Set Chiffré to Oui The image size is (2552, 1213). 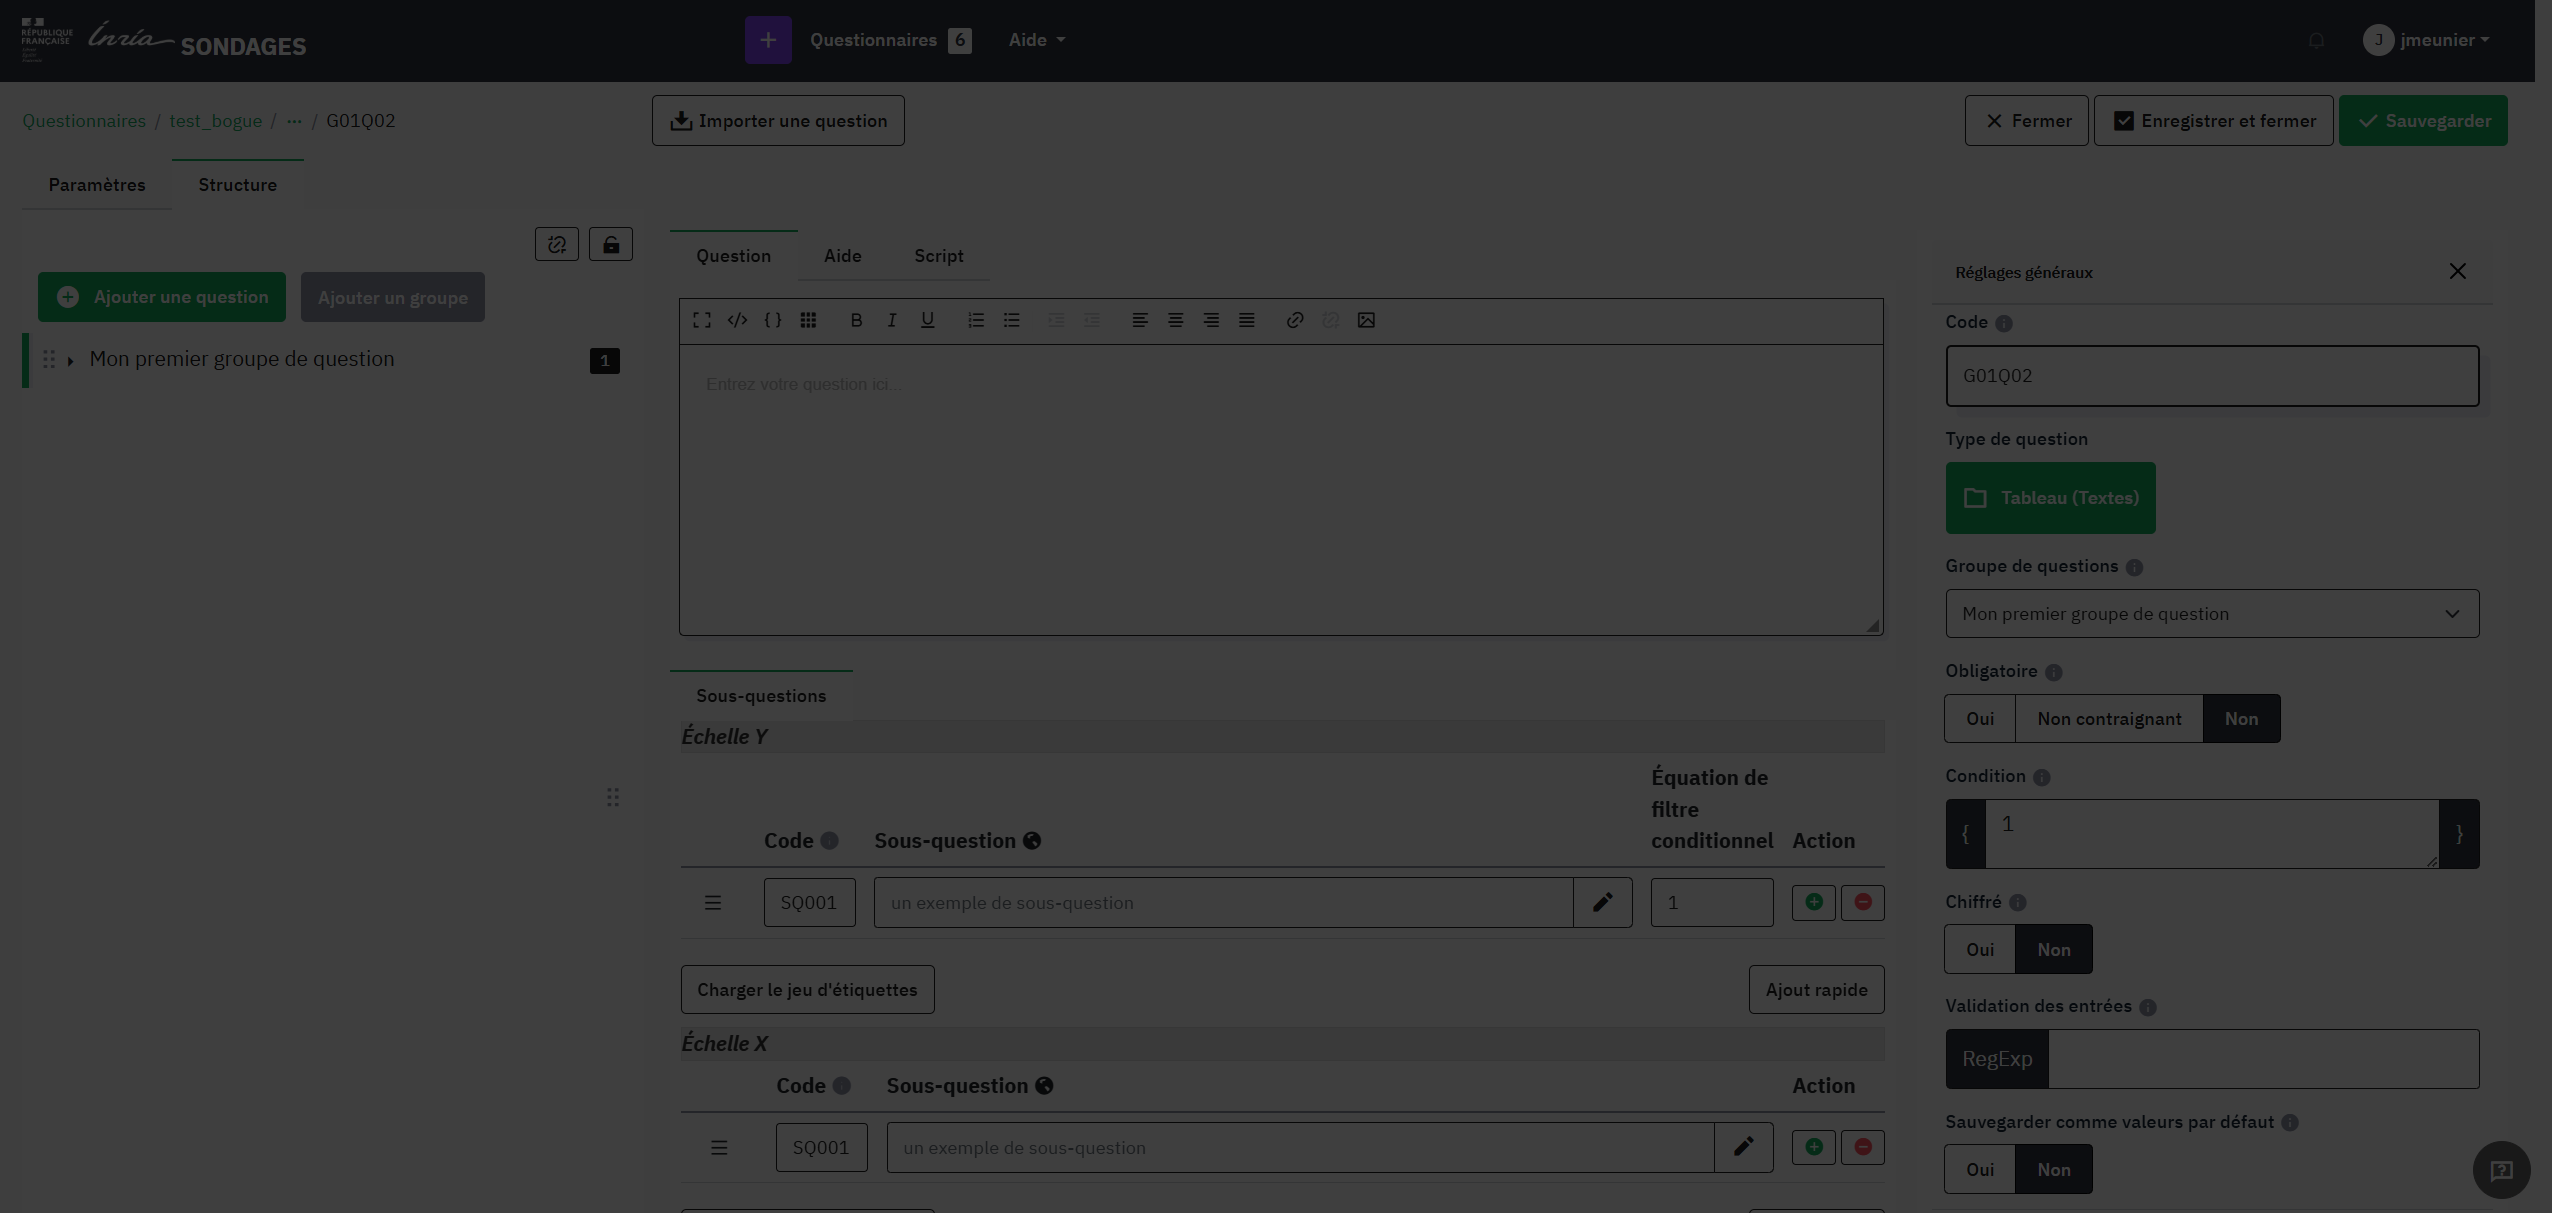[1979, 949]
